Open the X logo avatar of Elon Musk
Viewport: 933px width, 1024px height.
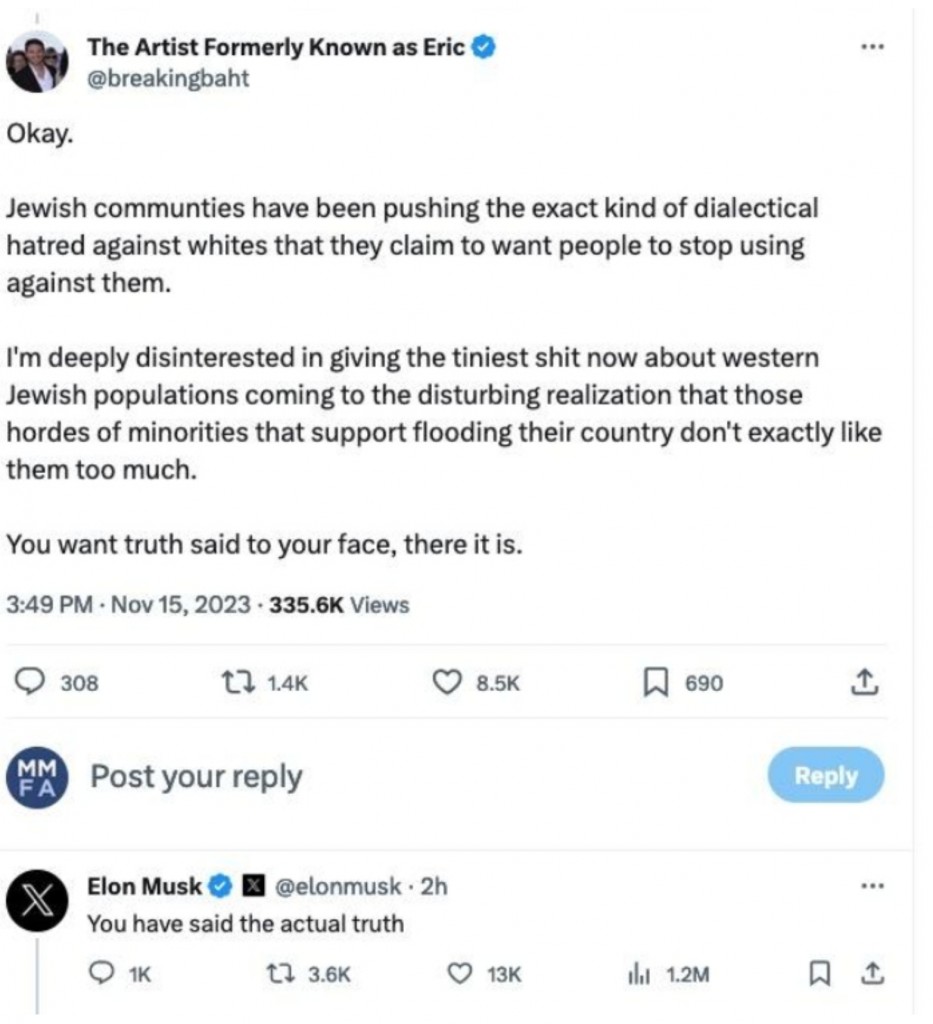pos(37,904)
